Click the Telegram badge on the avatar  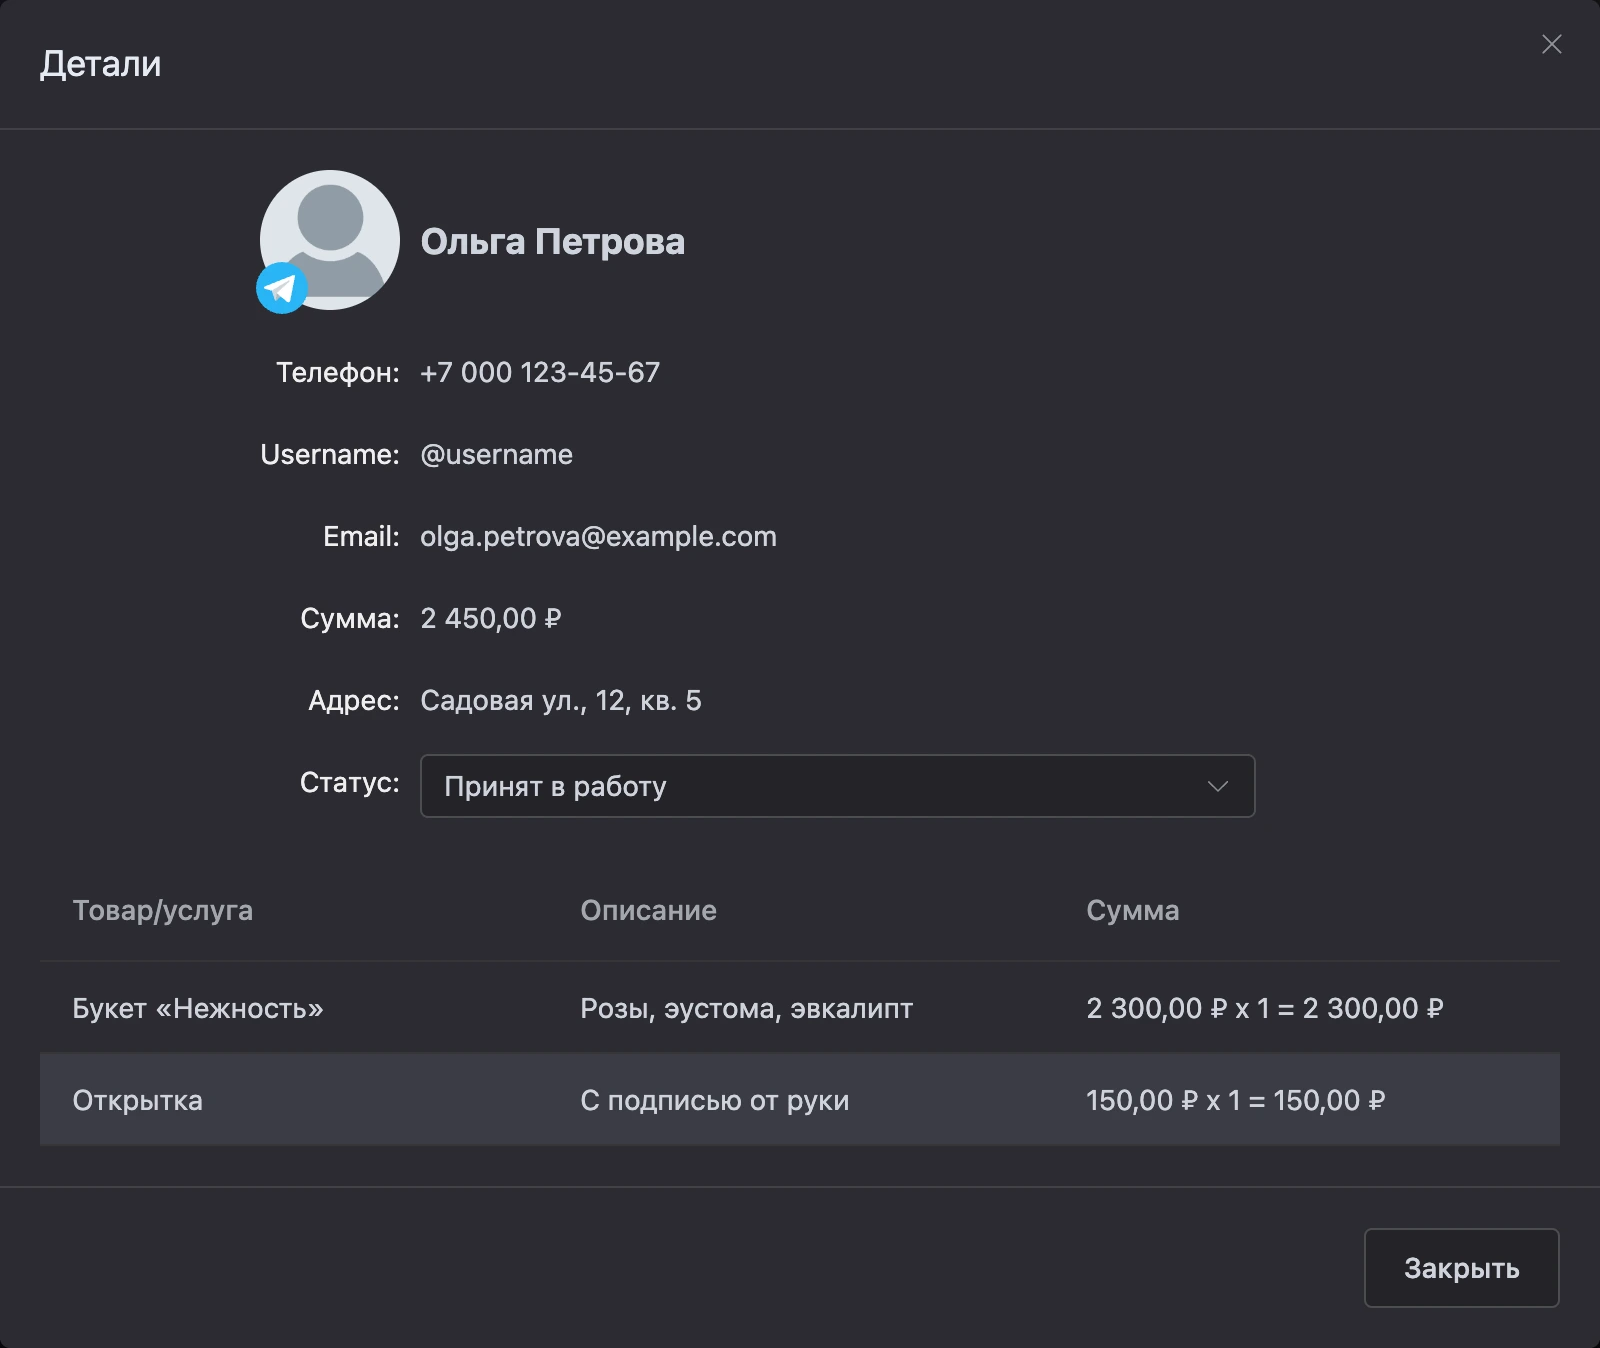(282, 288)
